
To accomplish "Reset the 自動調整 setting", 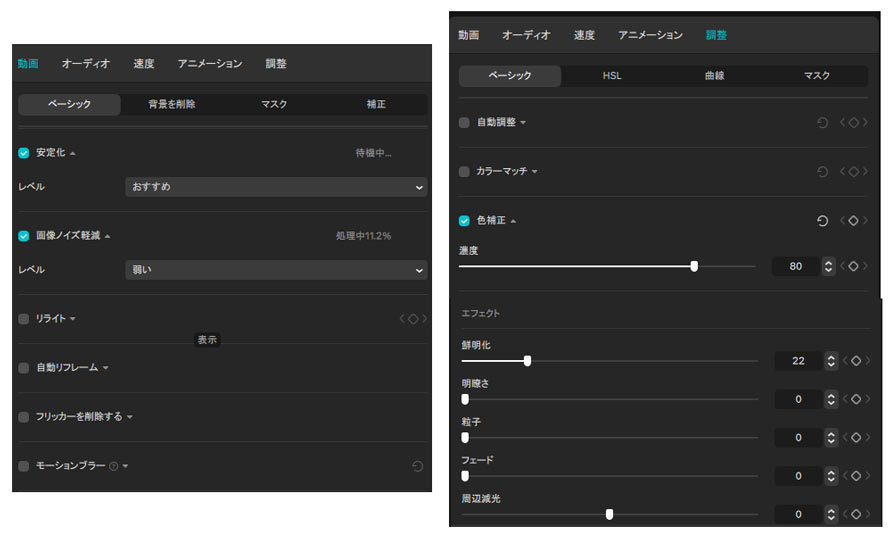I will (x=822, y=123).
